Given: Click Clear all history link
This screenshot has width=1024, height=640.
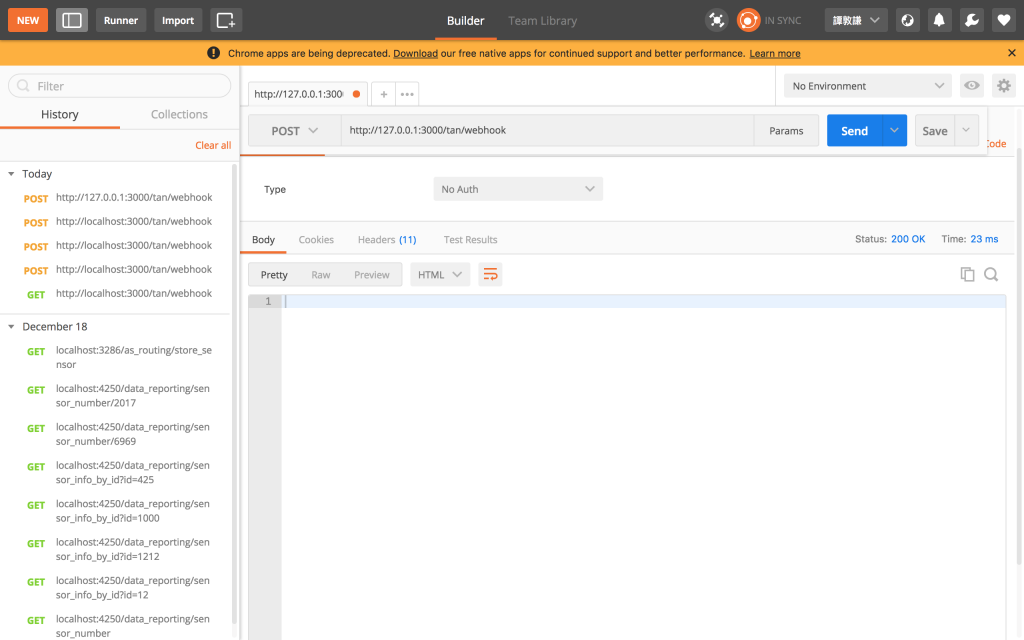Looking at the screenshot, I should (213, 145).
